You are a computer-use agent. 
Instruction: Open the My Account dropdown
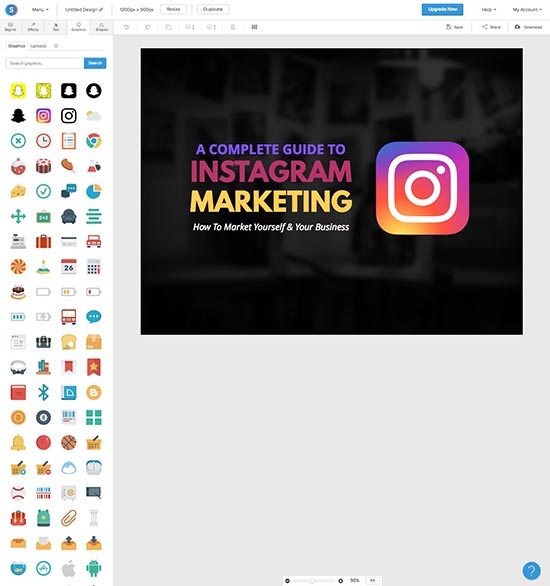point(527,9)
